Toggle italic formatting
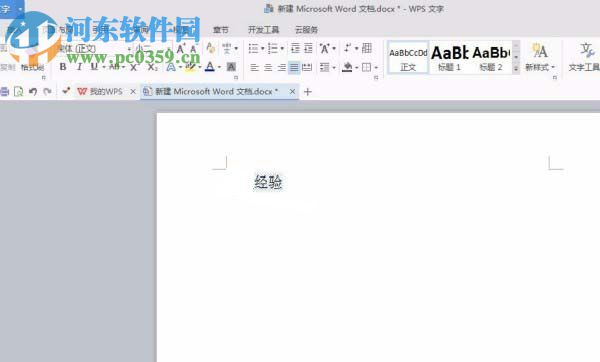This screenshot has height=362, width=600. click(x=79, y=67)
